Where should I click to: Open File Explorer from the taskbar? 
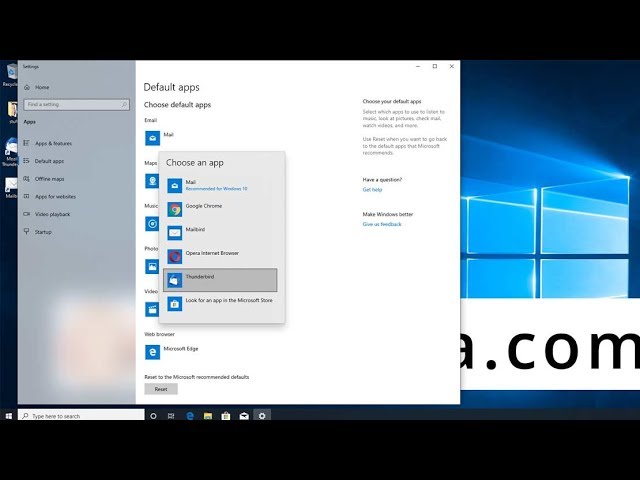coord(208,416)
